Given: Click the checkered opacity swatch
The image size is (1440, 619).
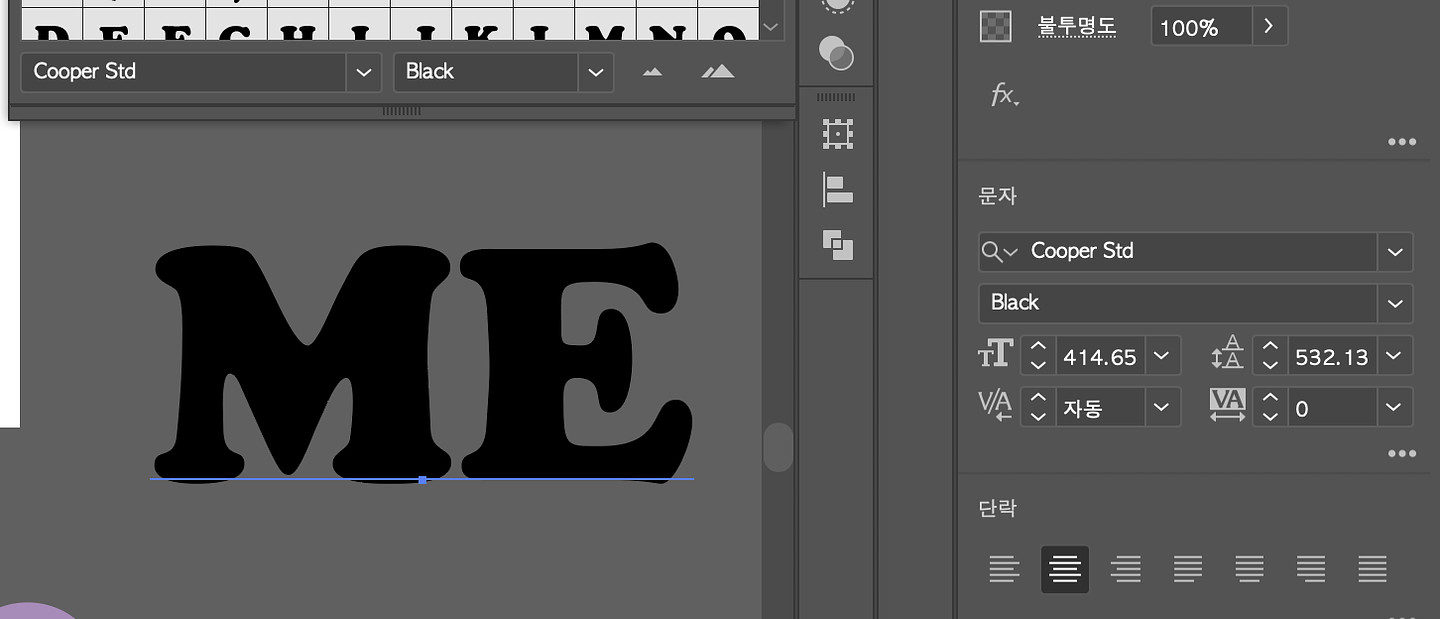Looking at the screenshot, I should (x=996, y=27).
